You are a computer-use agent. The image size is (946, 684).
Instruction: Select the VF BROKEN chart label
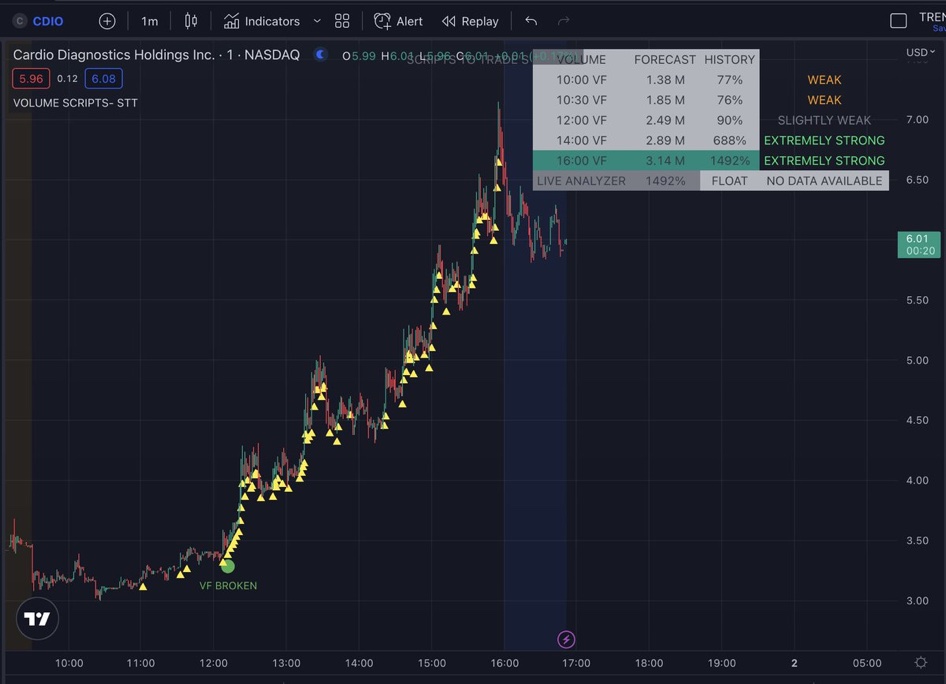[228, 586]
